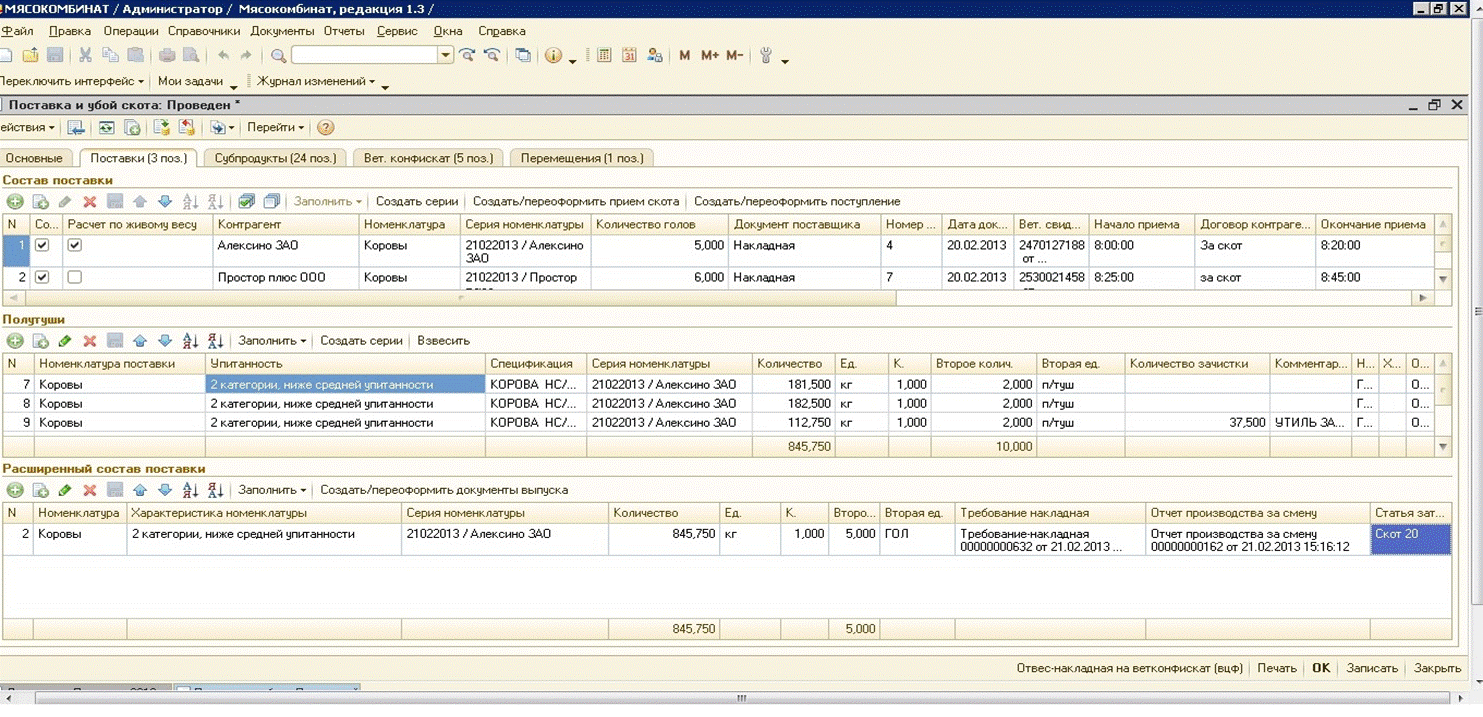The height and width of the screenshot is (717, 1483).
Task: Click Создать серии in Состав поставки toolbar
Action: [x=417, y=202]
